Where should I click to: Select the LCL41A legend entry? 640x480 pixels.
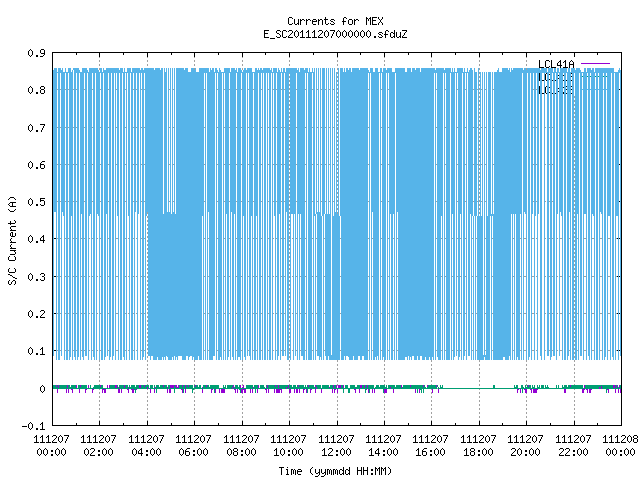coord(556,64)
